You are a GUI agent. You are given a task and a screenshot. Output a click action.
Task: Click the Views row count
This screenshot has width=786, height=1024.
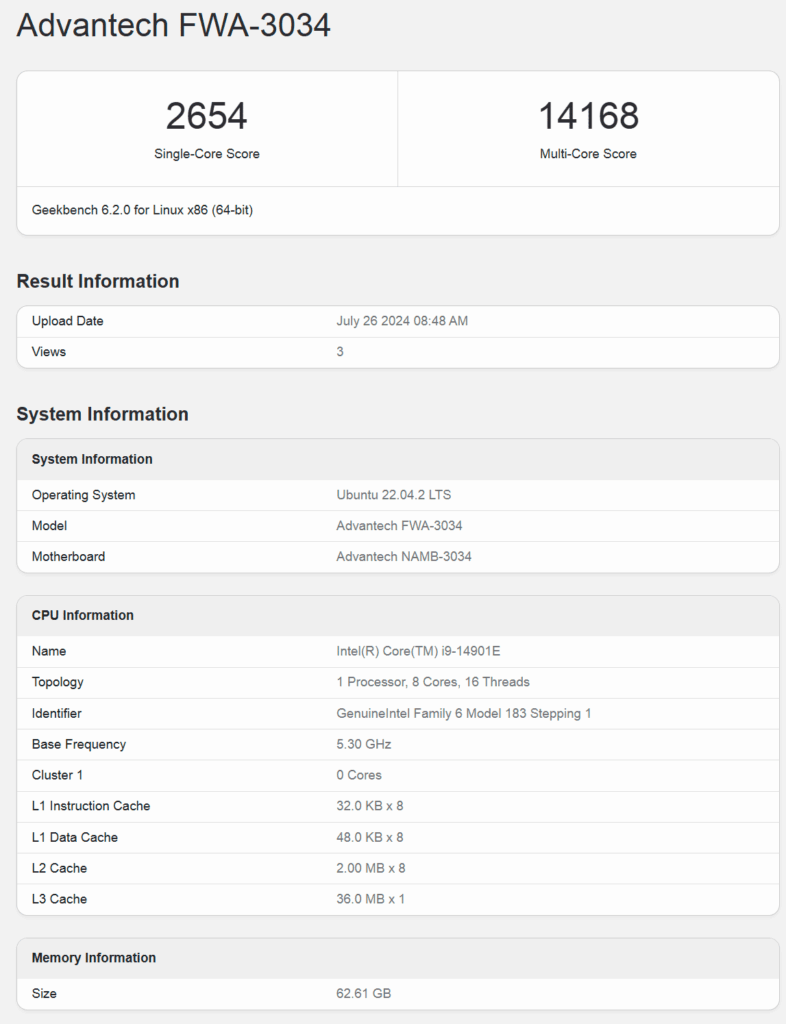click(x=340, y=351)
